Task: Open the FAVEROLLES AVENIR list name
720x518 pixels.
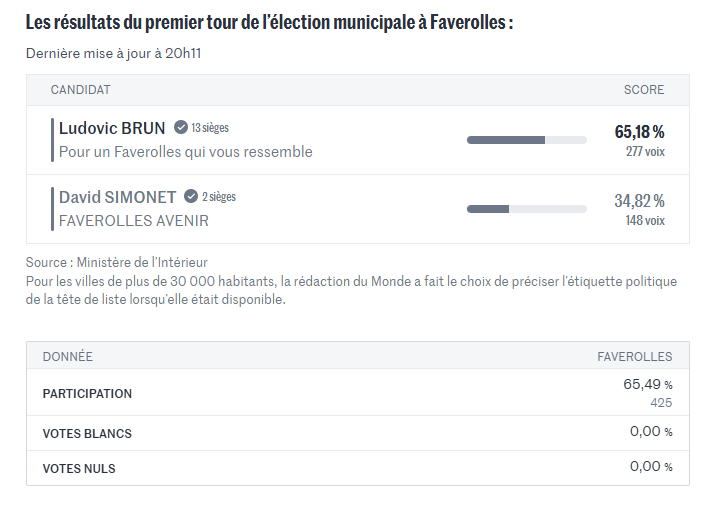Action: (134, 221)
